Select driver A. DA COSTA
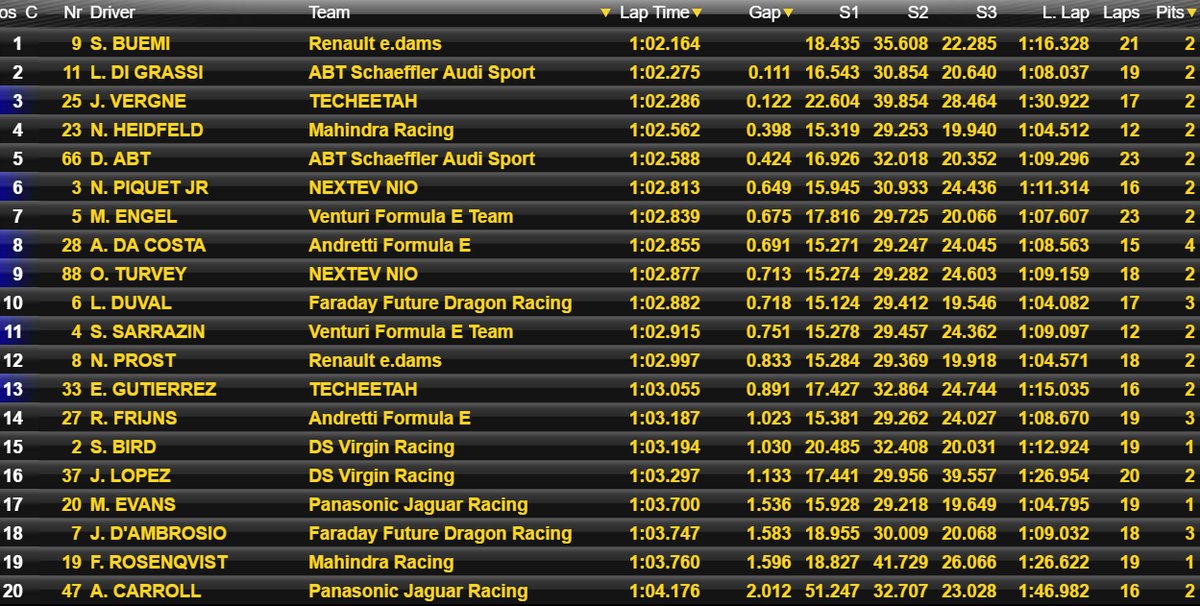The height and width of the screenshot is (606, 1200). pyautogui.click(x=148, y=245)
